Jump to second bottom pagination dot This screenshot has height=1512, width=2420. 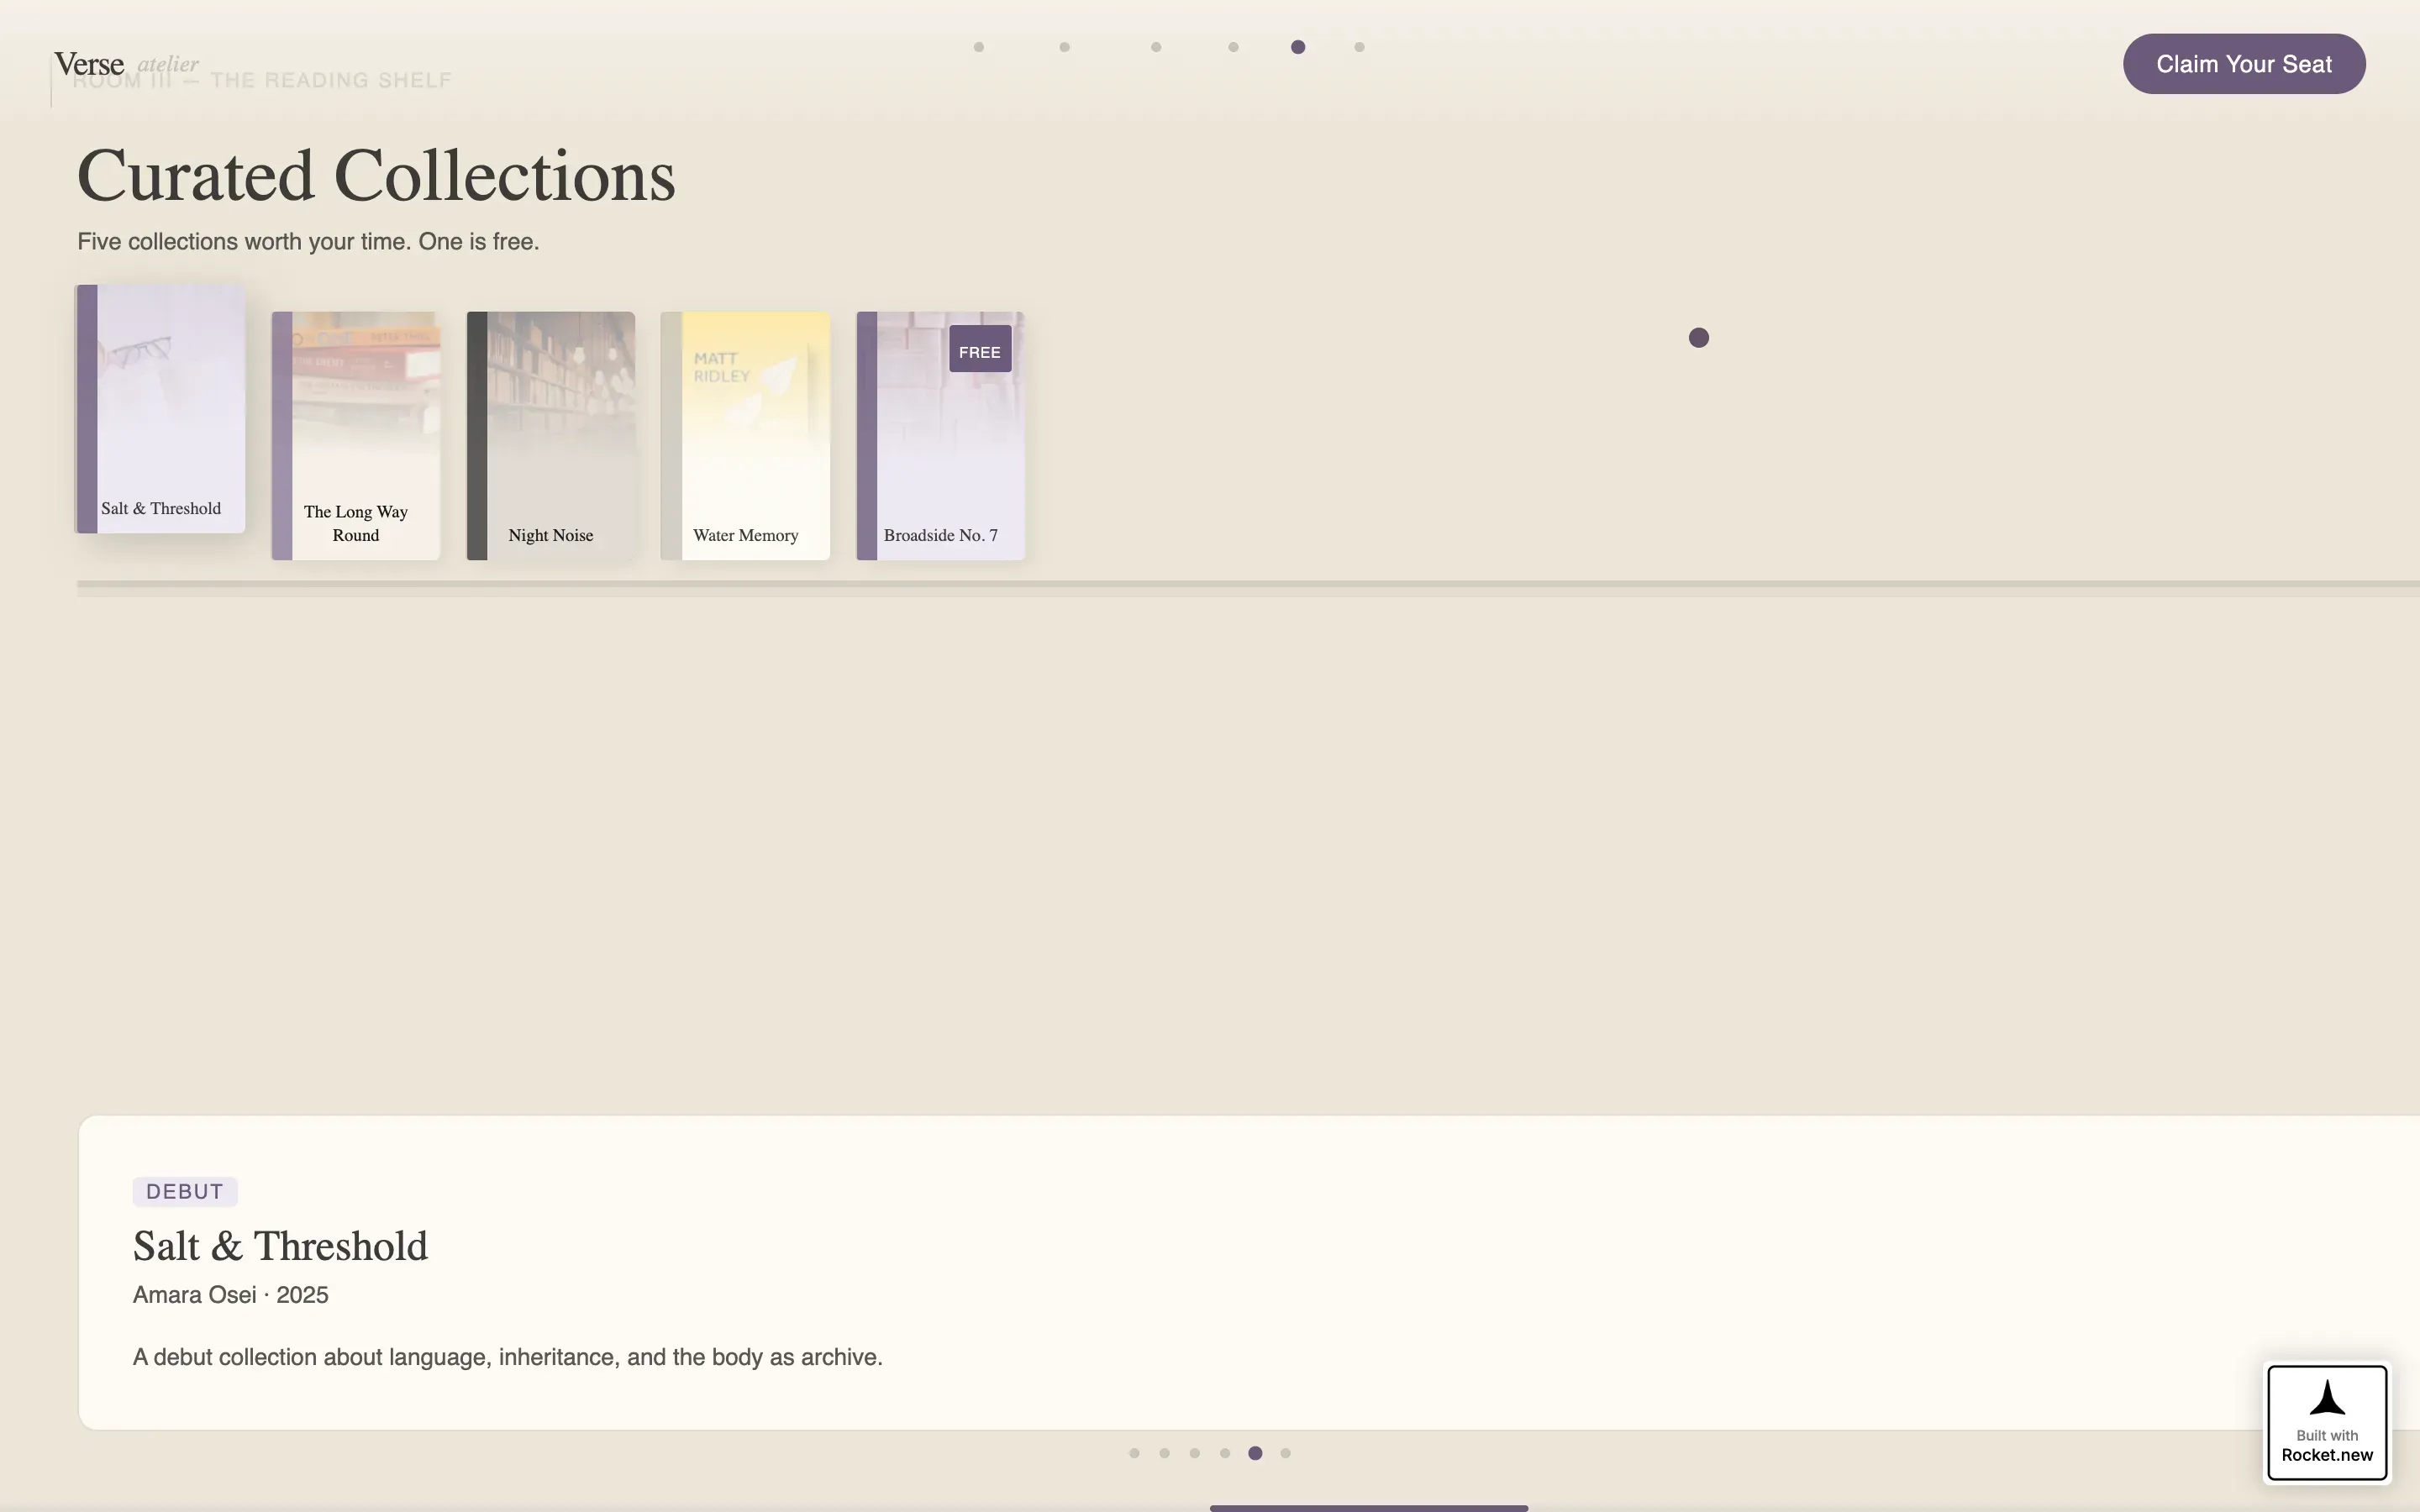coord(1164,1453)
